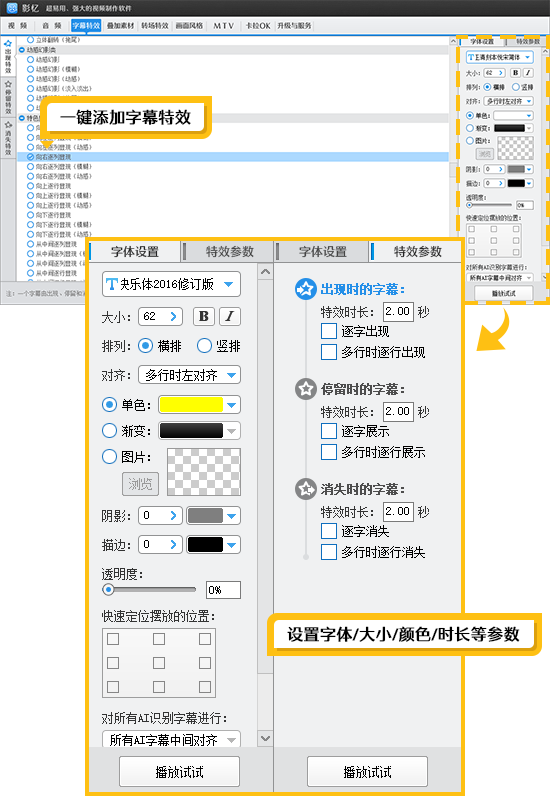
Task: Click the grey 阴影 color swatch in enlarged panel
Action: (205, 516)
